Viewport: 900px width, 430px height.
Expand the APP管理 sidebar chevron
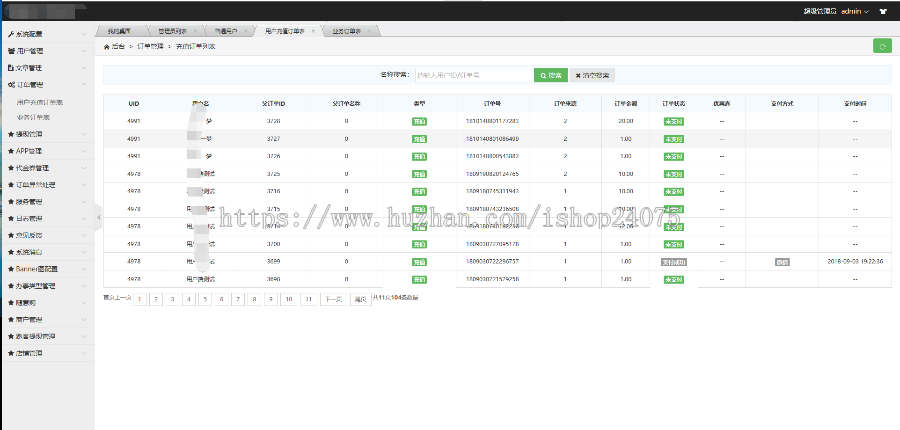point(84,152)
